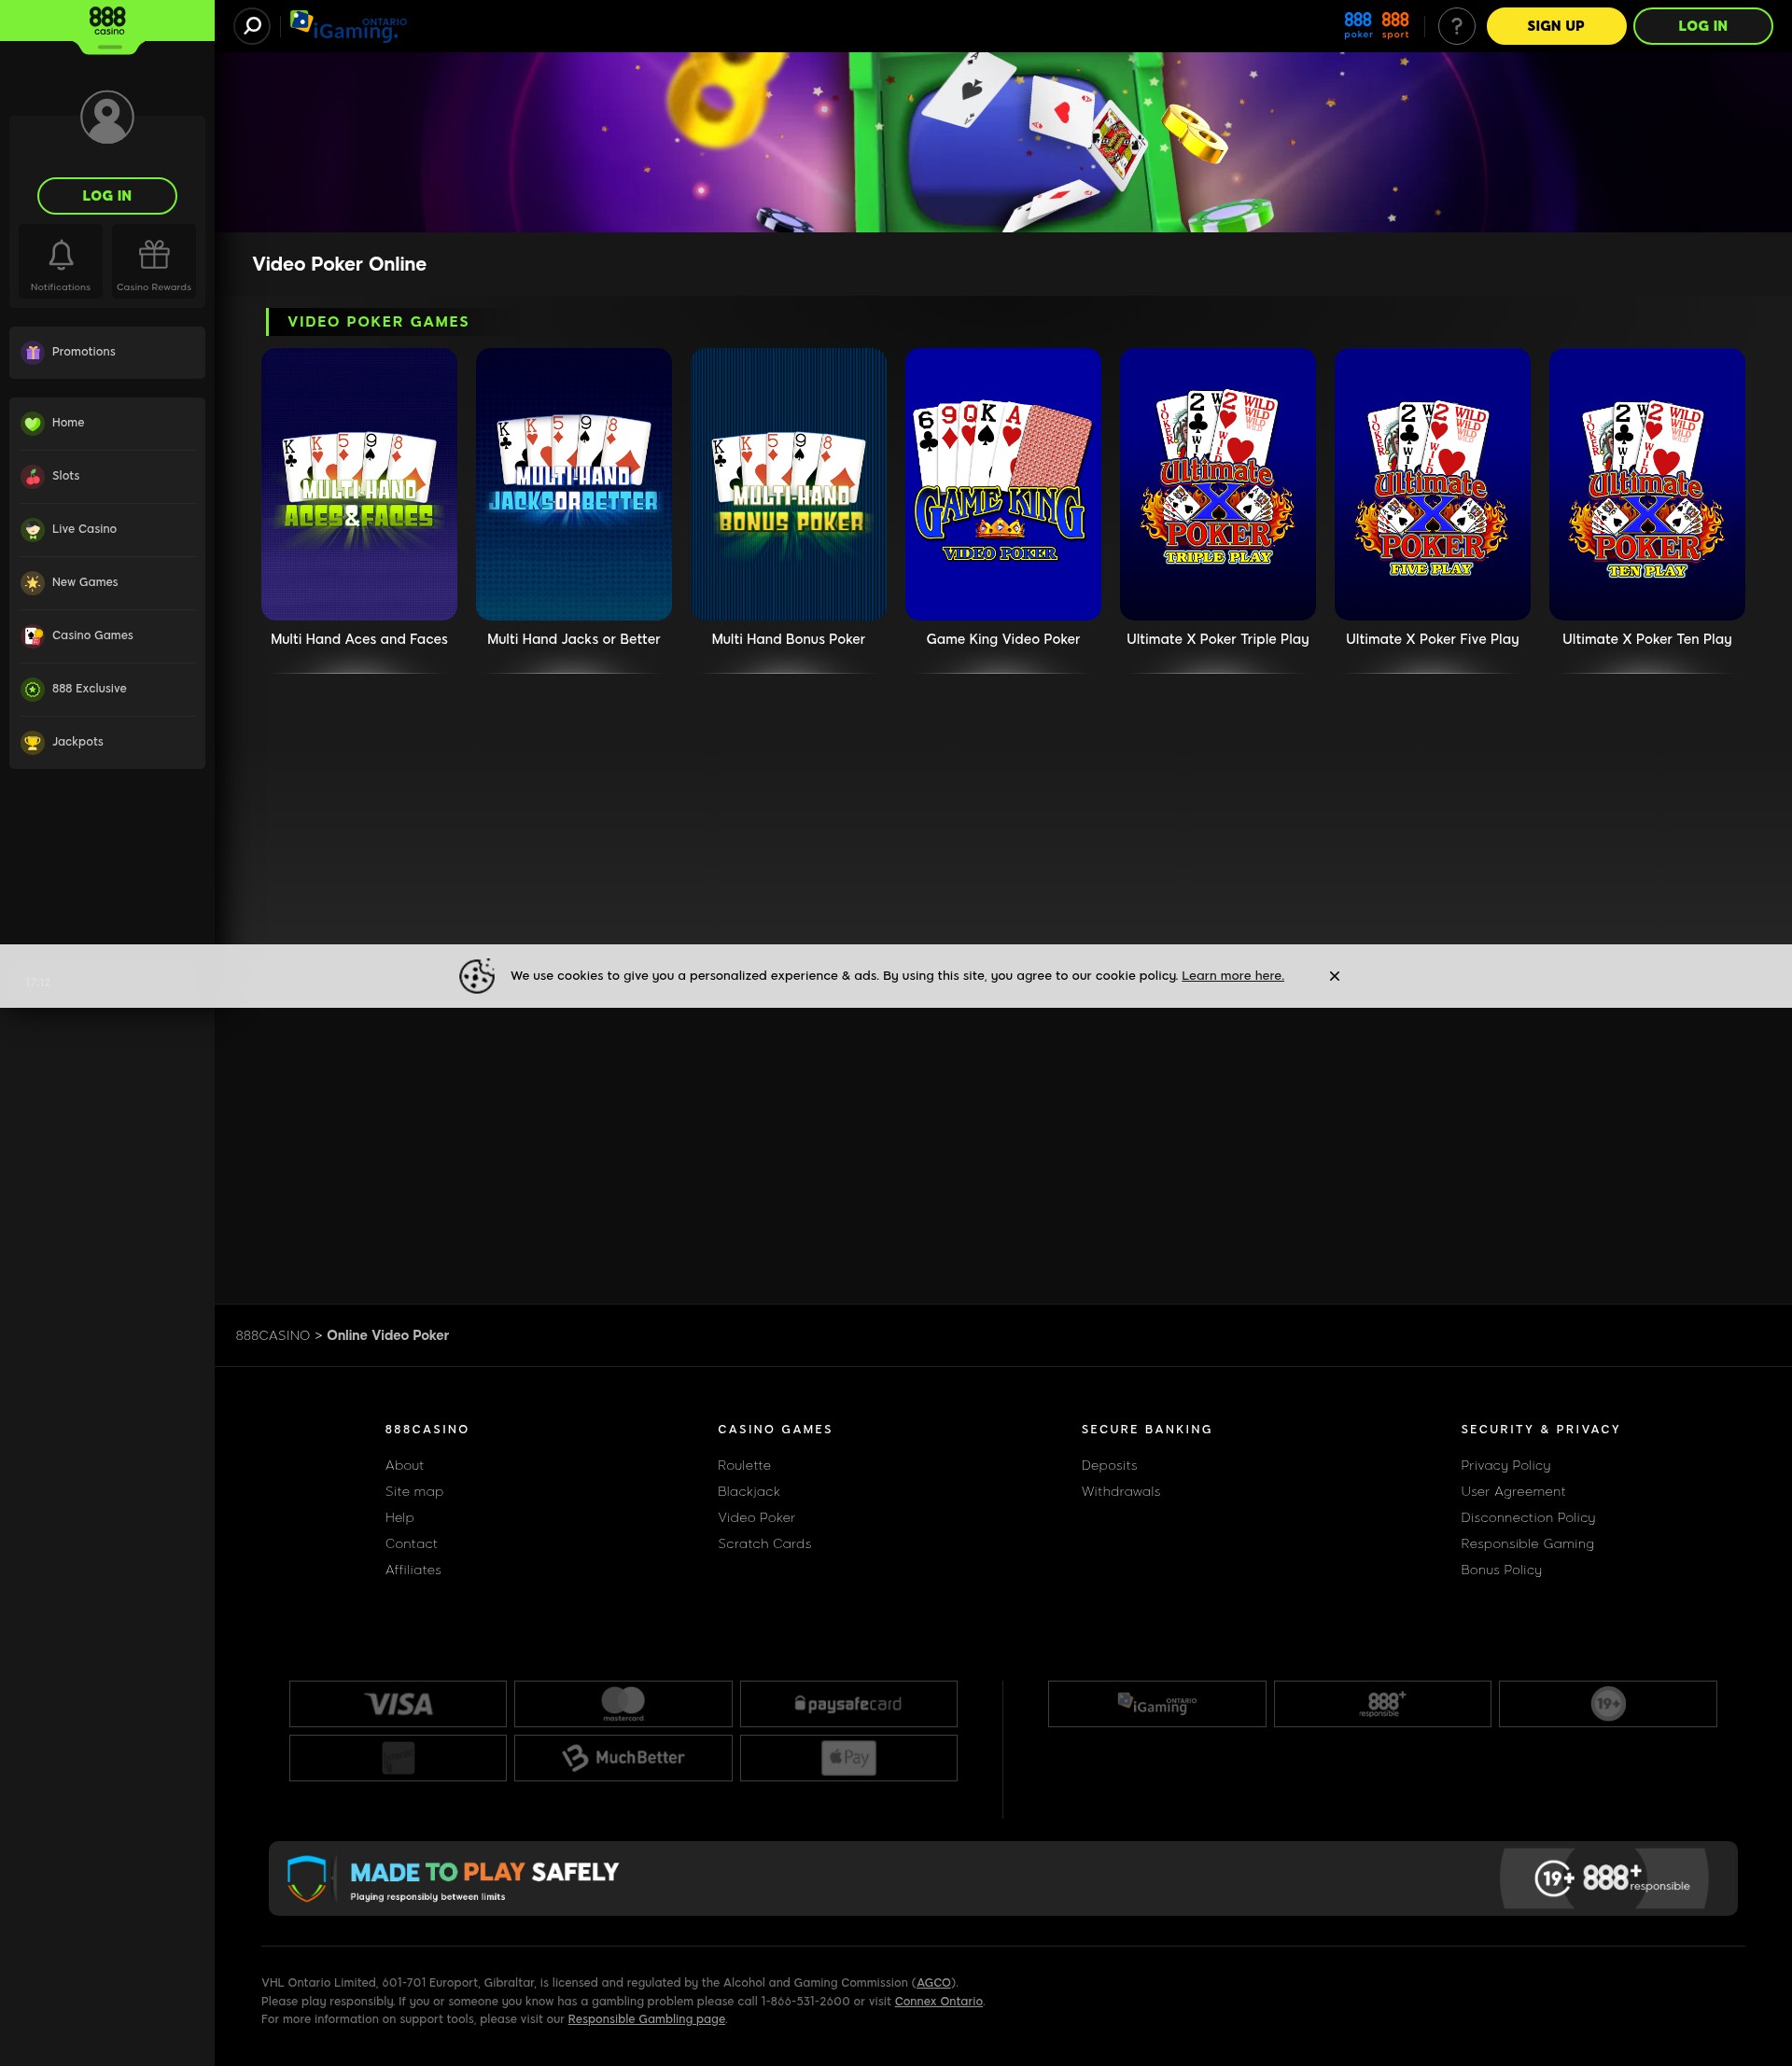The image size is (1792, 2066).
Task: Open the help question mark icon
Action: [x=1457, y=26]
